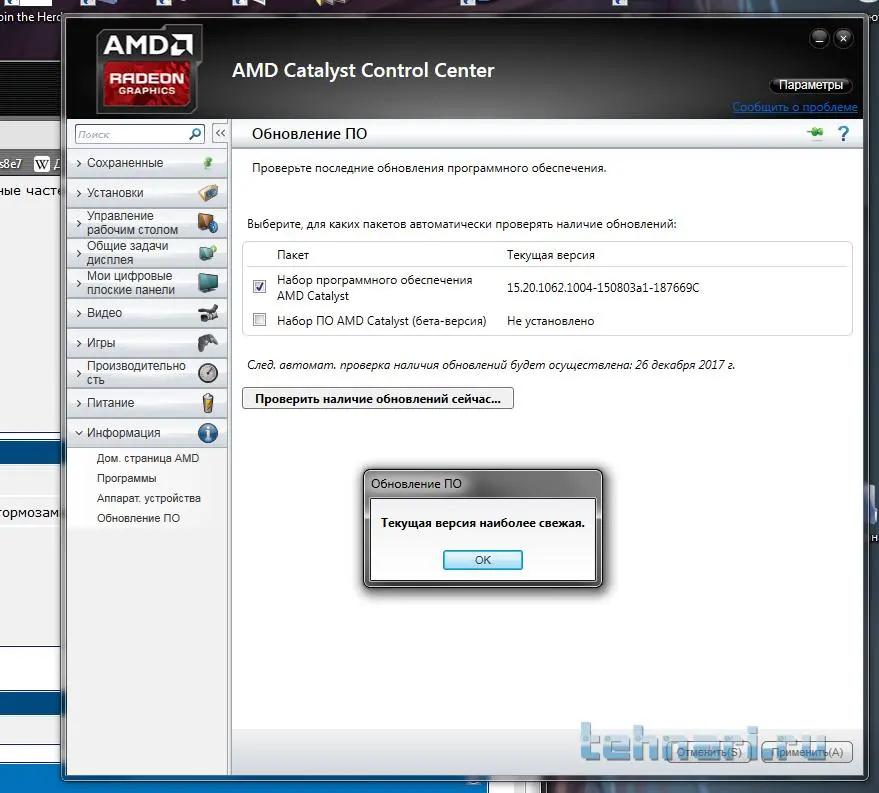This screenshot has height=793, width=879.
Task: Select Программы under Информация
Action: point(127,478)
